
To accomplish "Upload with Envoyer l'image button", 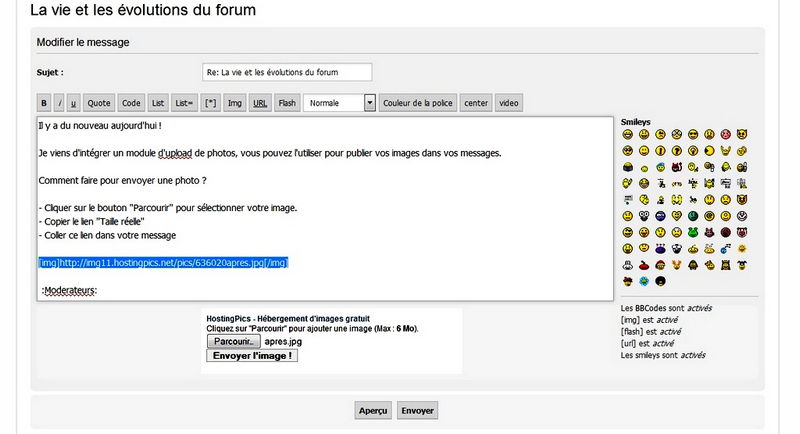I will (x=252, y=355).
